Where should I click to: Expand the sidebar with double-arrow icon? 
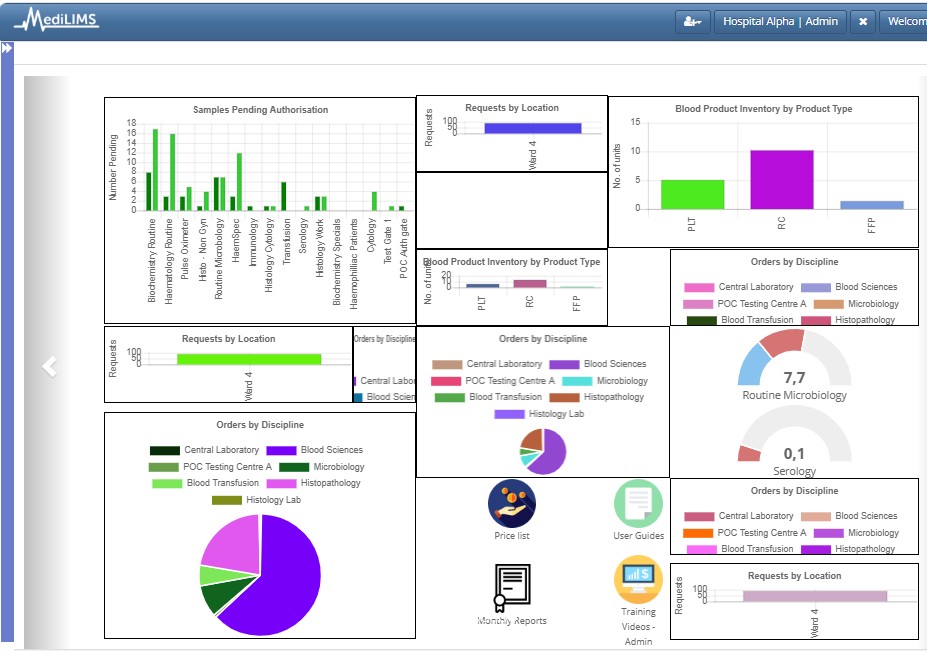coord(7,48)
